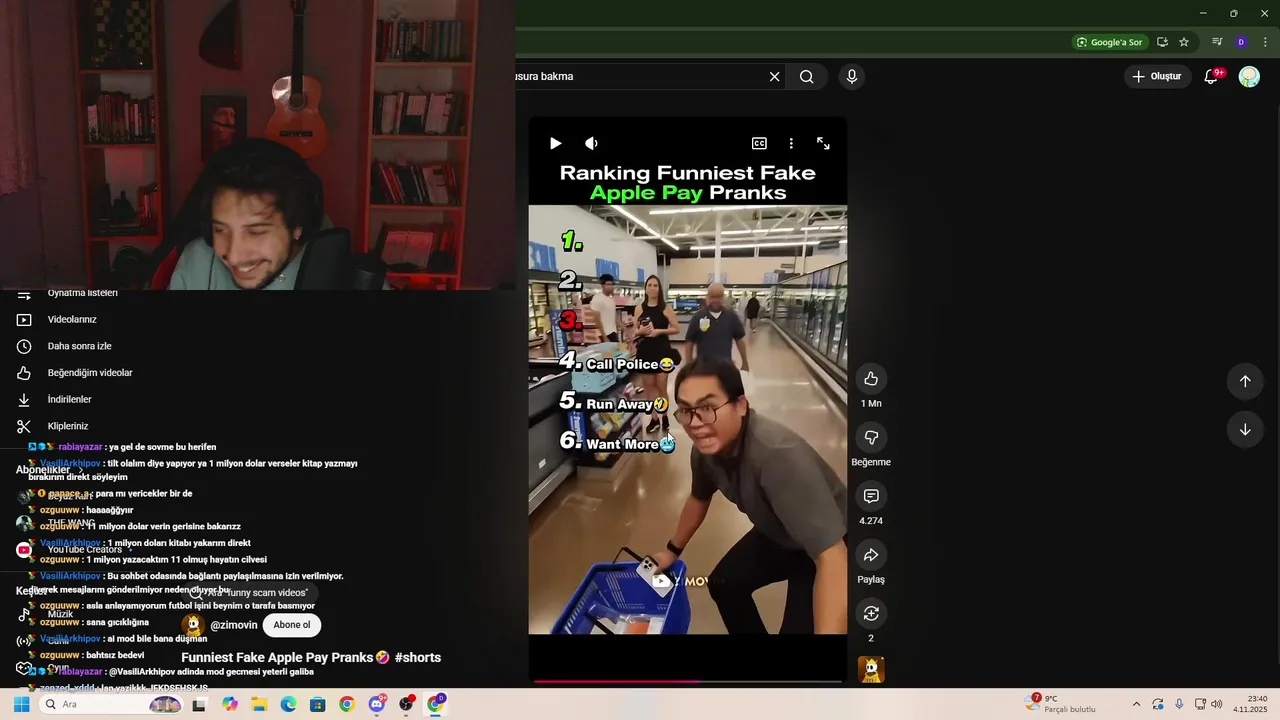Toggle closed captions on the Short
This screenshot has width=1280, height=720.
click(759, 143)
